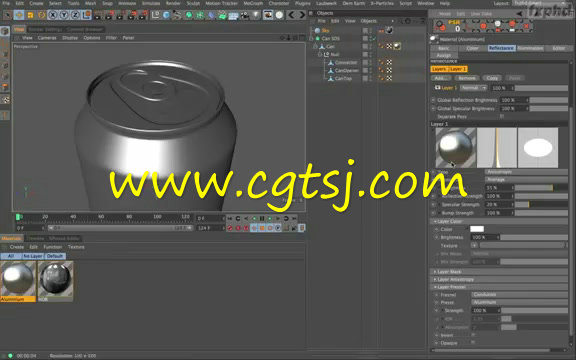The width and height of the screenshot is (576, 360).
Task: Select the CanOpener object
Action: point(346,70)
